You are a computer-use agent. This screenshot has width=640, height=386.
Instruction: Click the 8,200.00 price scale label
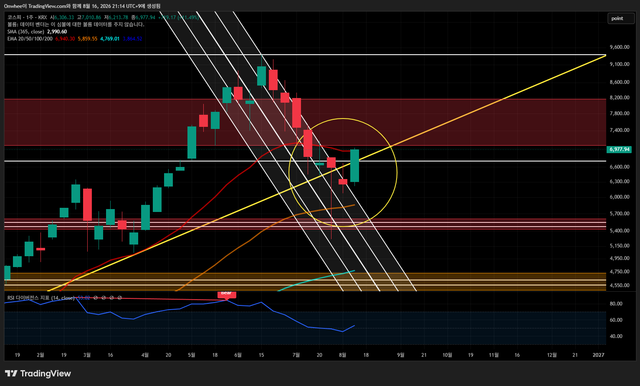620,98
